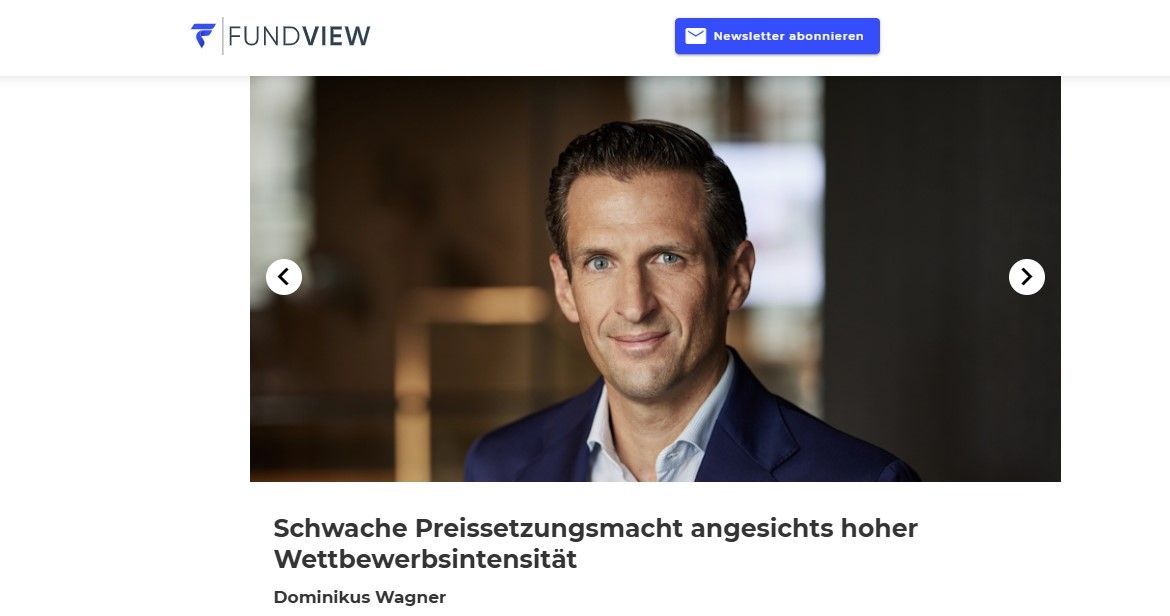Screen dimensions: 1170x616
Task: Go to previous slide with left arrow
Action: [284, 277]
